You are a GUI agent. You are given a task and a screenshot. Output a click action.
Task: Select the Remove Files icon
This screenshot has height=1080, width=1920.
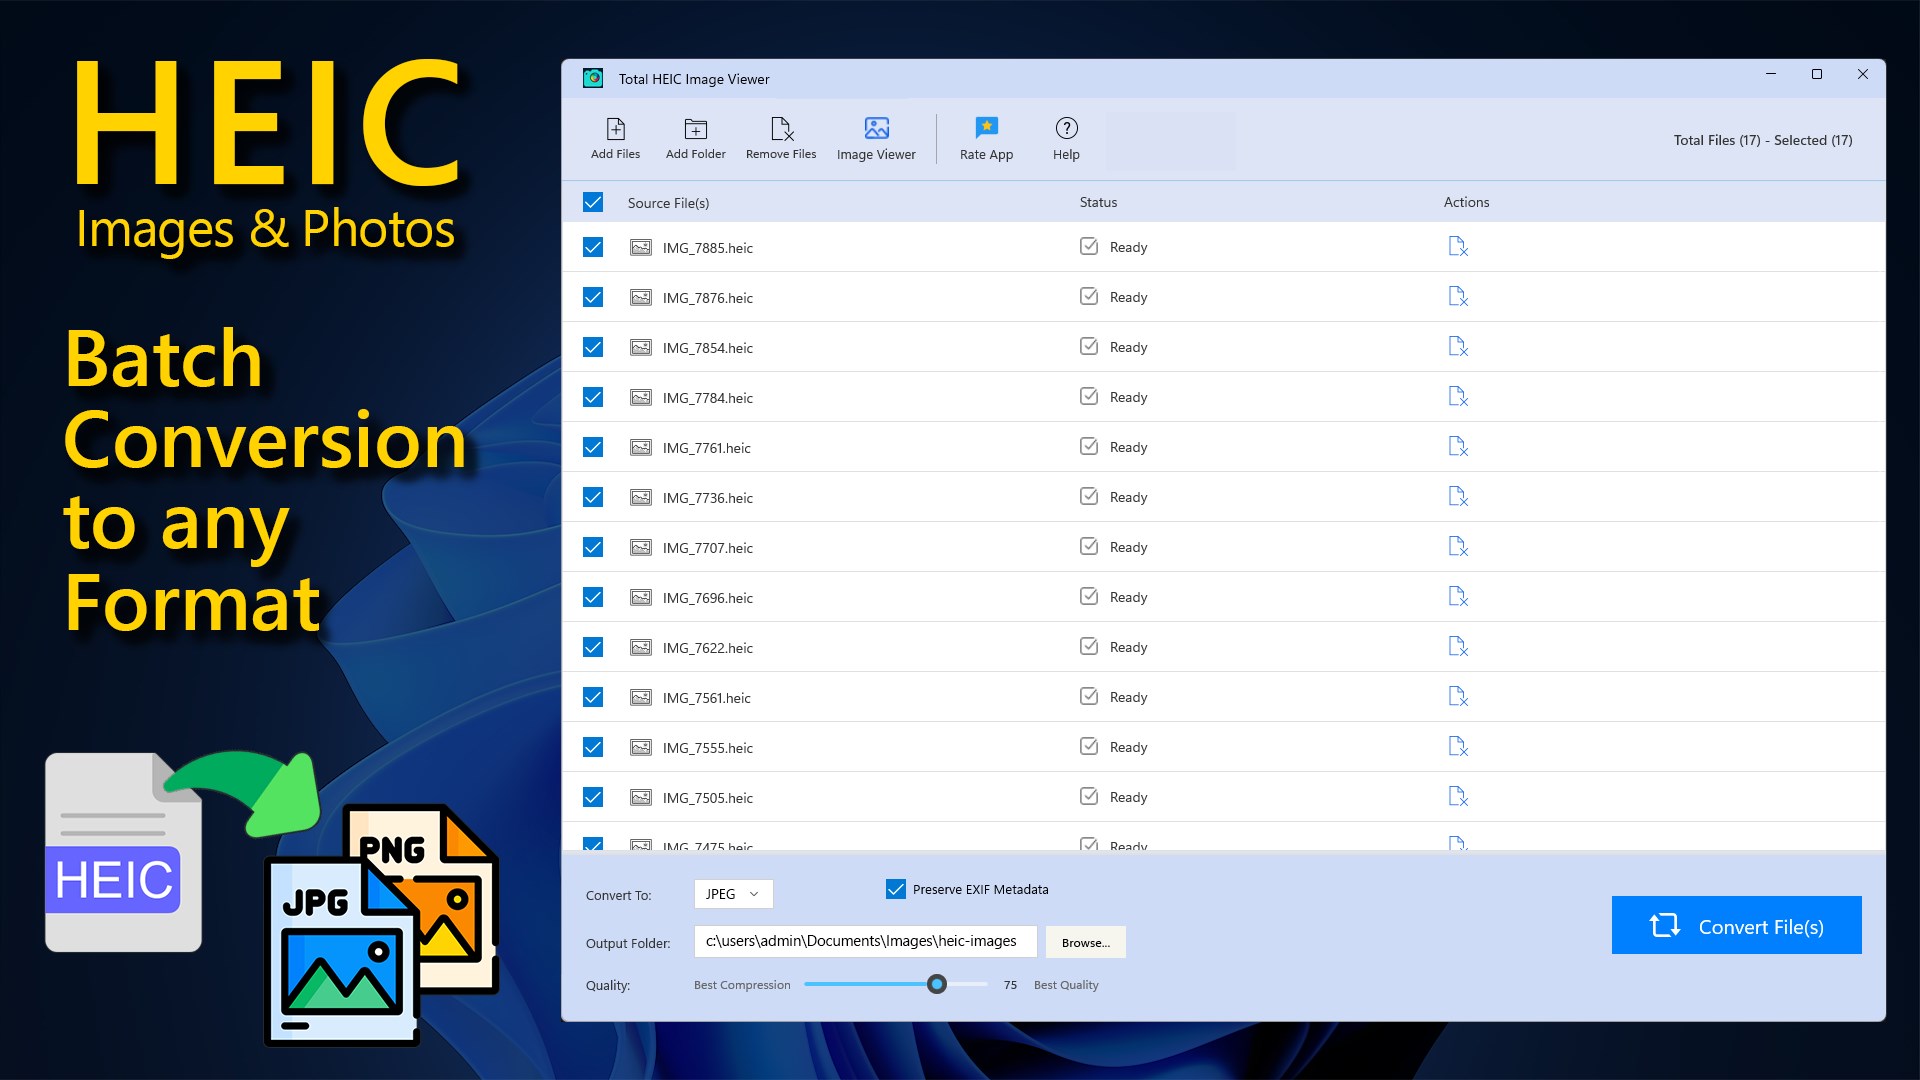point(781,138)
